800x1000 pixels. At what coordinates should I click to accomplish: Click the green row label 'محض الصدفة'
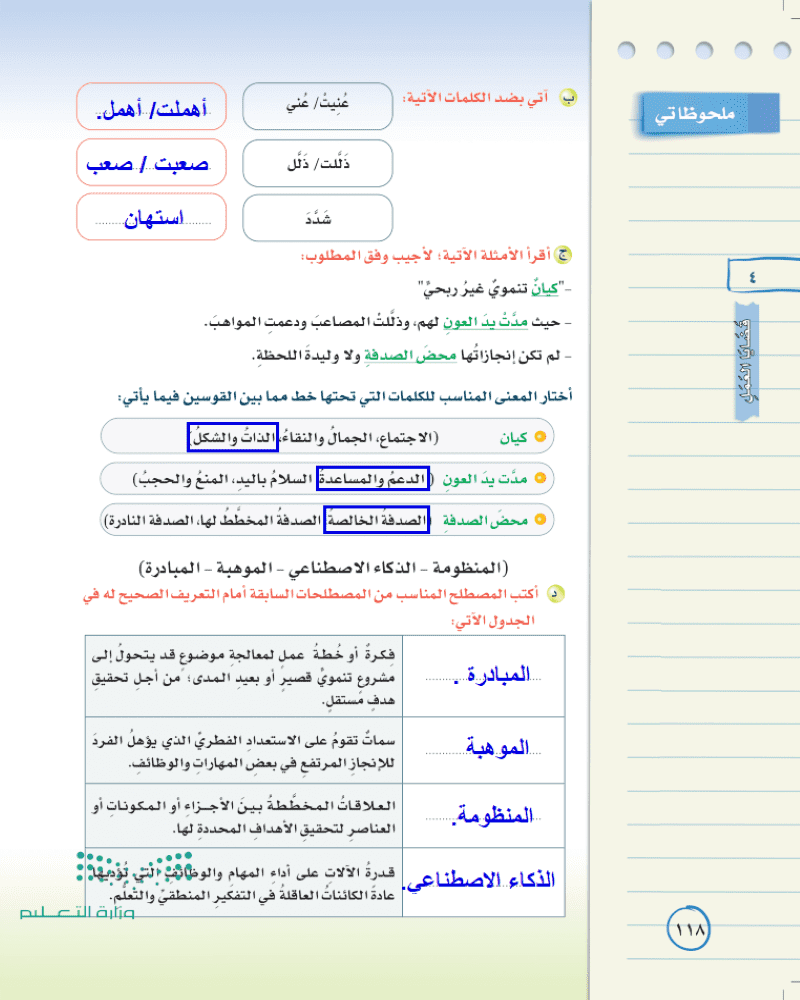485,520
